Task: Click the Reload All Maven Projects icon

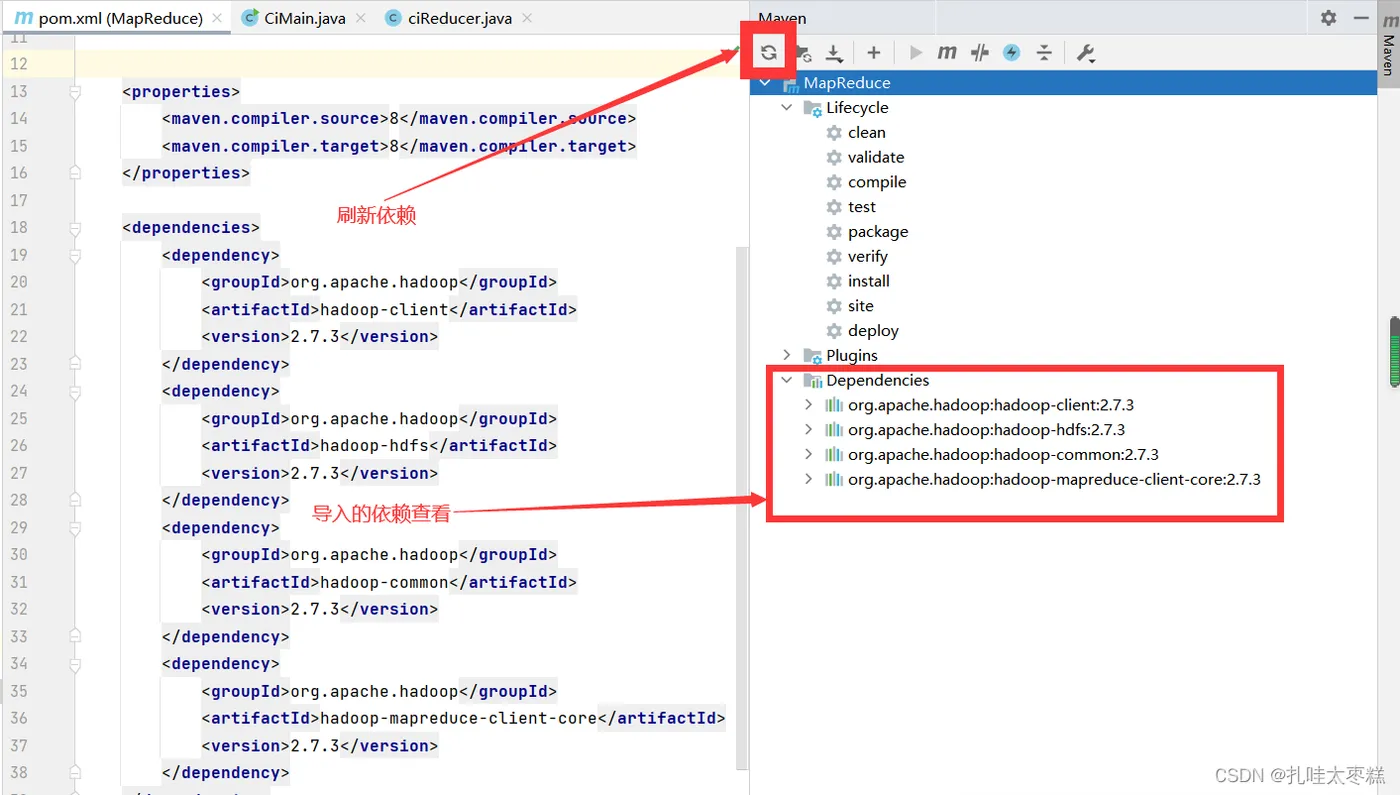Action: [x=768, y=53]
